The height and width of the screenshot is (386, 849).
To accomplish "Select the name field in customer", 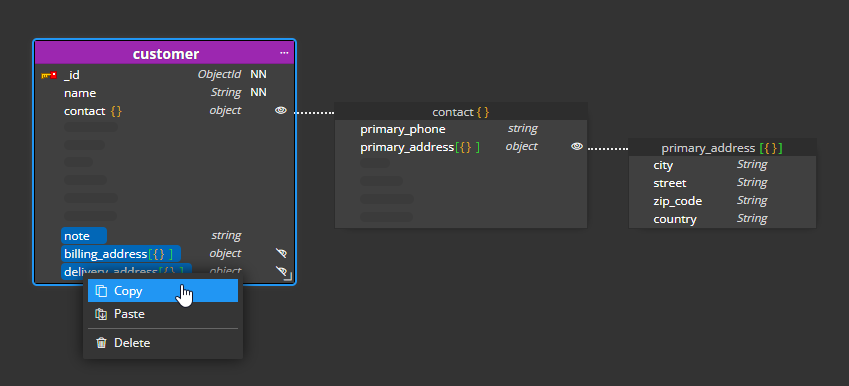I will (165, 93).
